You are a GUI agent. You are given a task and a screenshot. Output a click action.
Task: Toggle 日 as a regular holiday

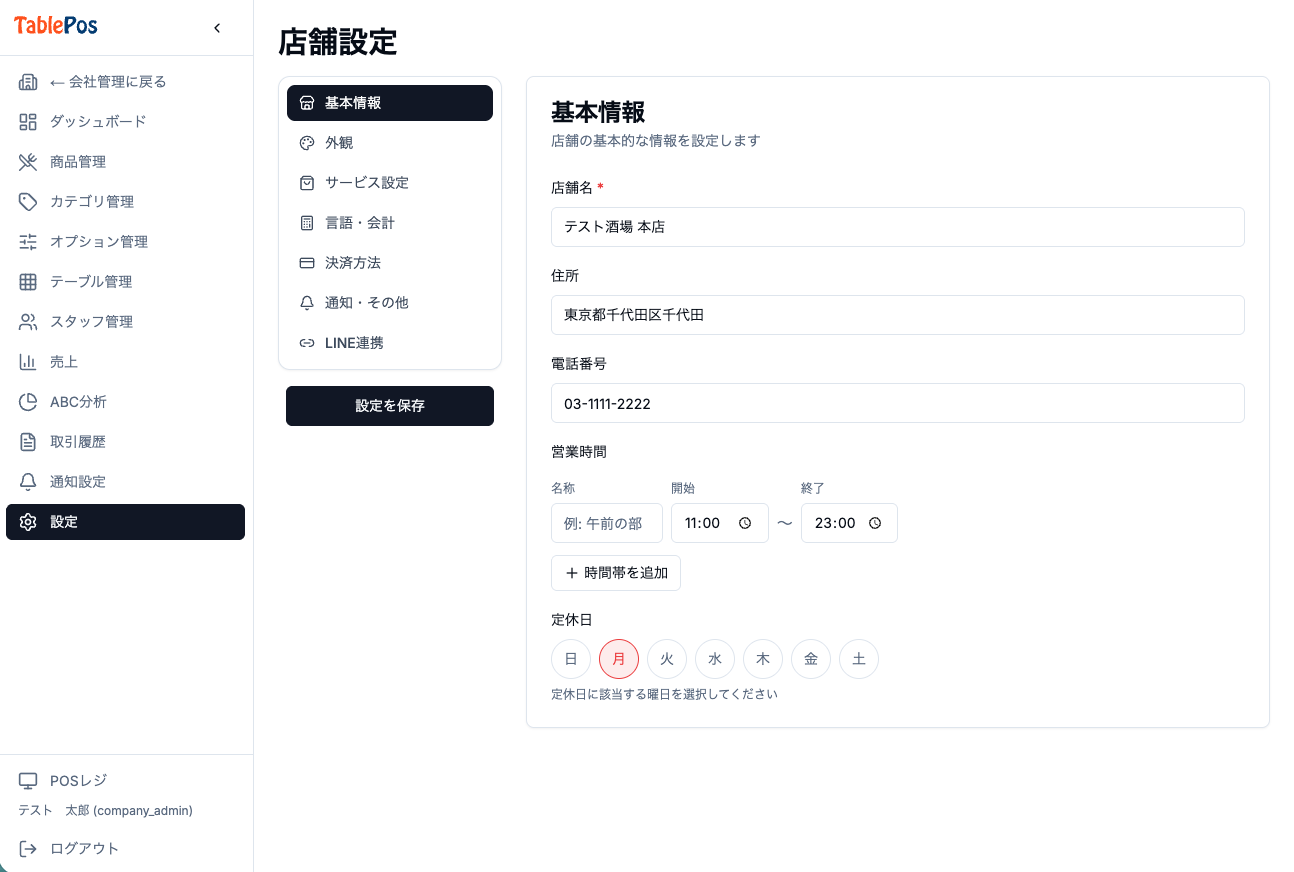[x=571, y=659]
